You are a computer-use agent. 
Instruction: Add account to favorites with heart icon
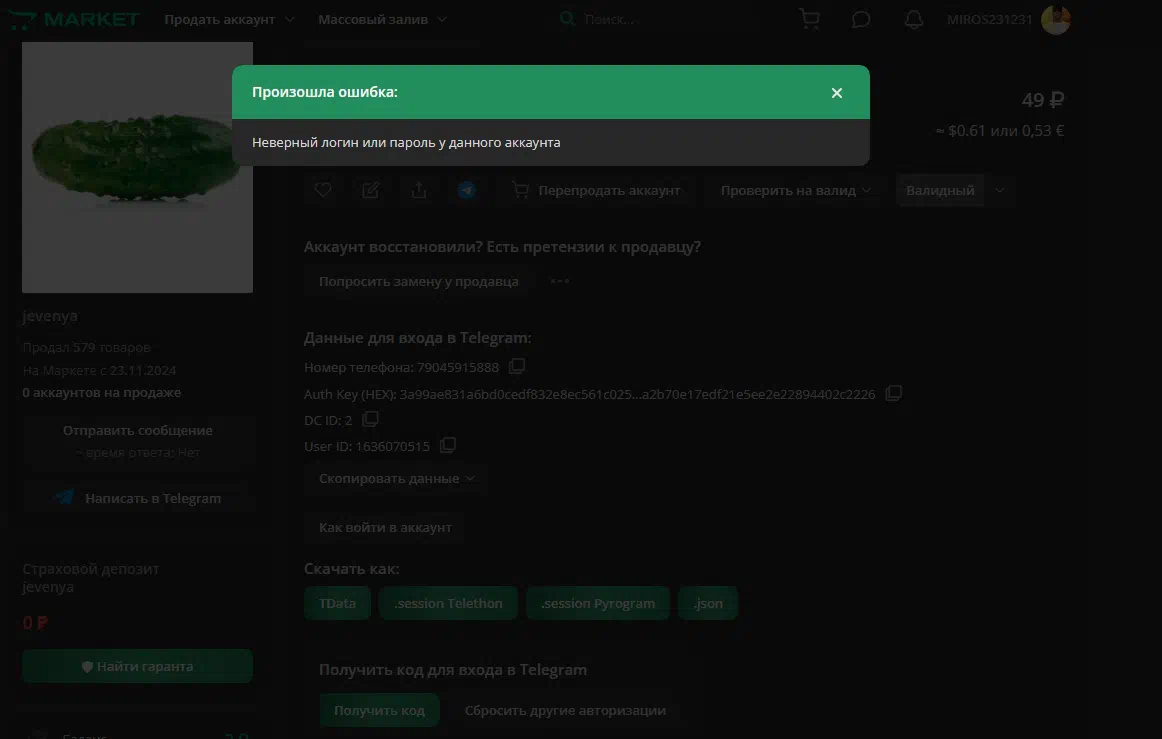click(x=322, y=190)
